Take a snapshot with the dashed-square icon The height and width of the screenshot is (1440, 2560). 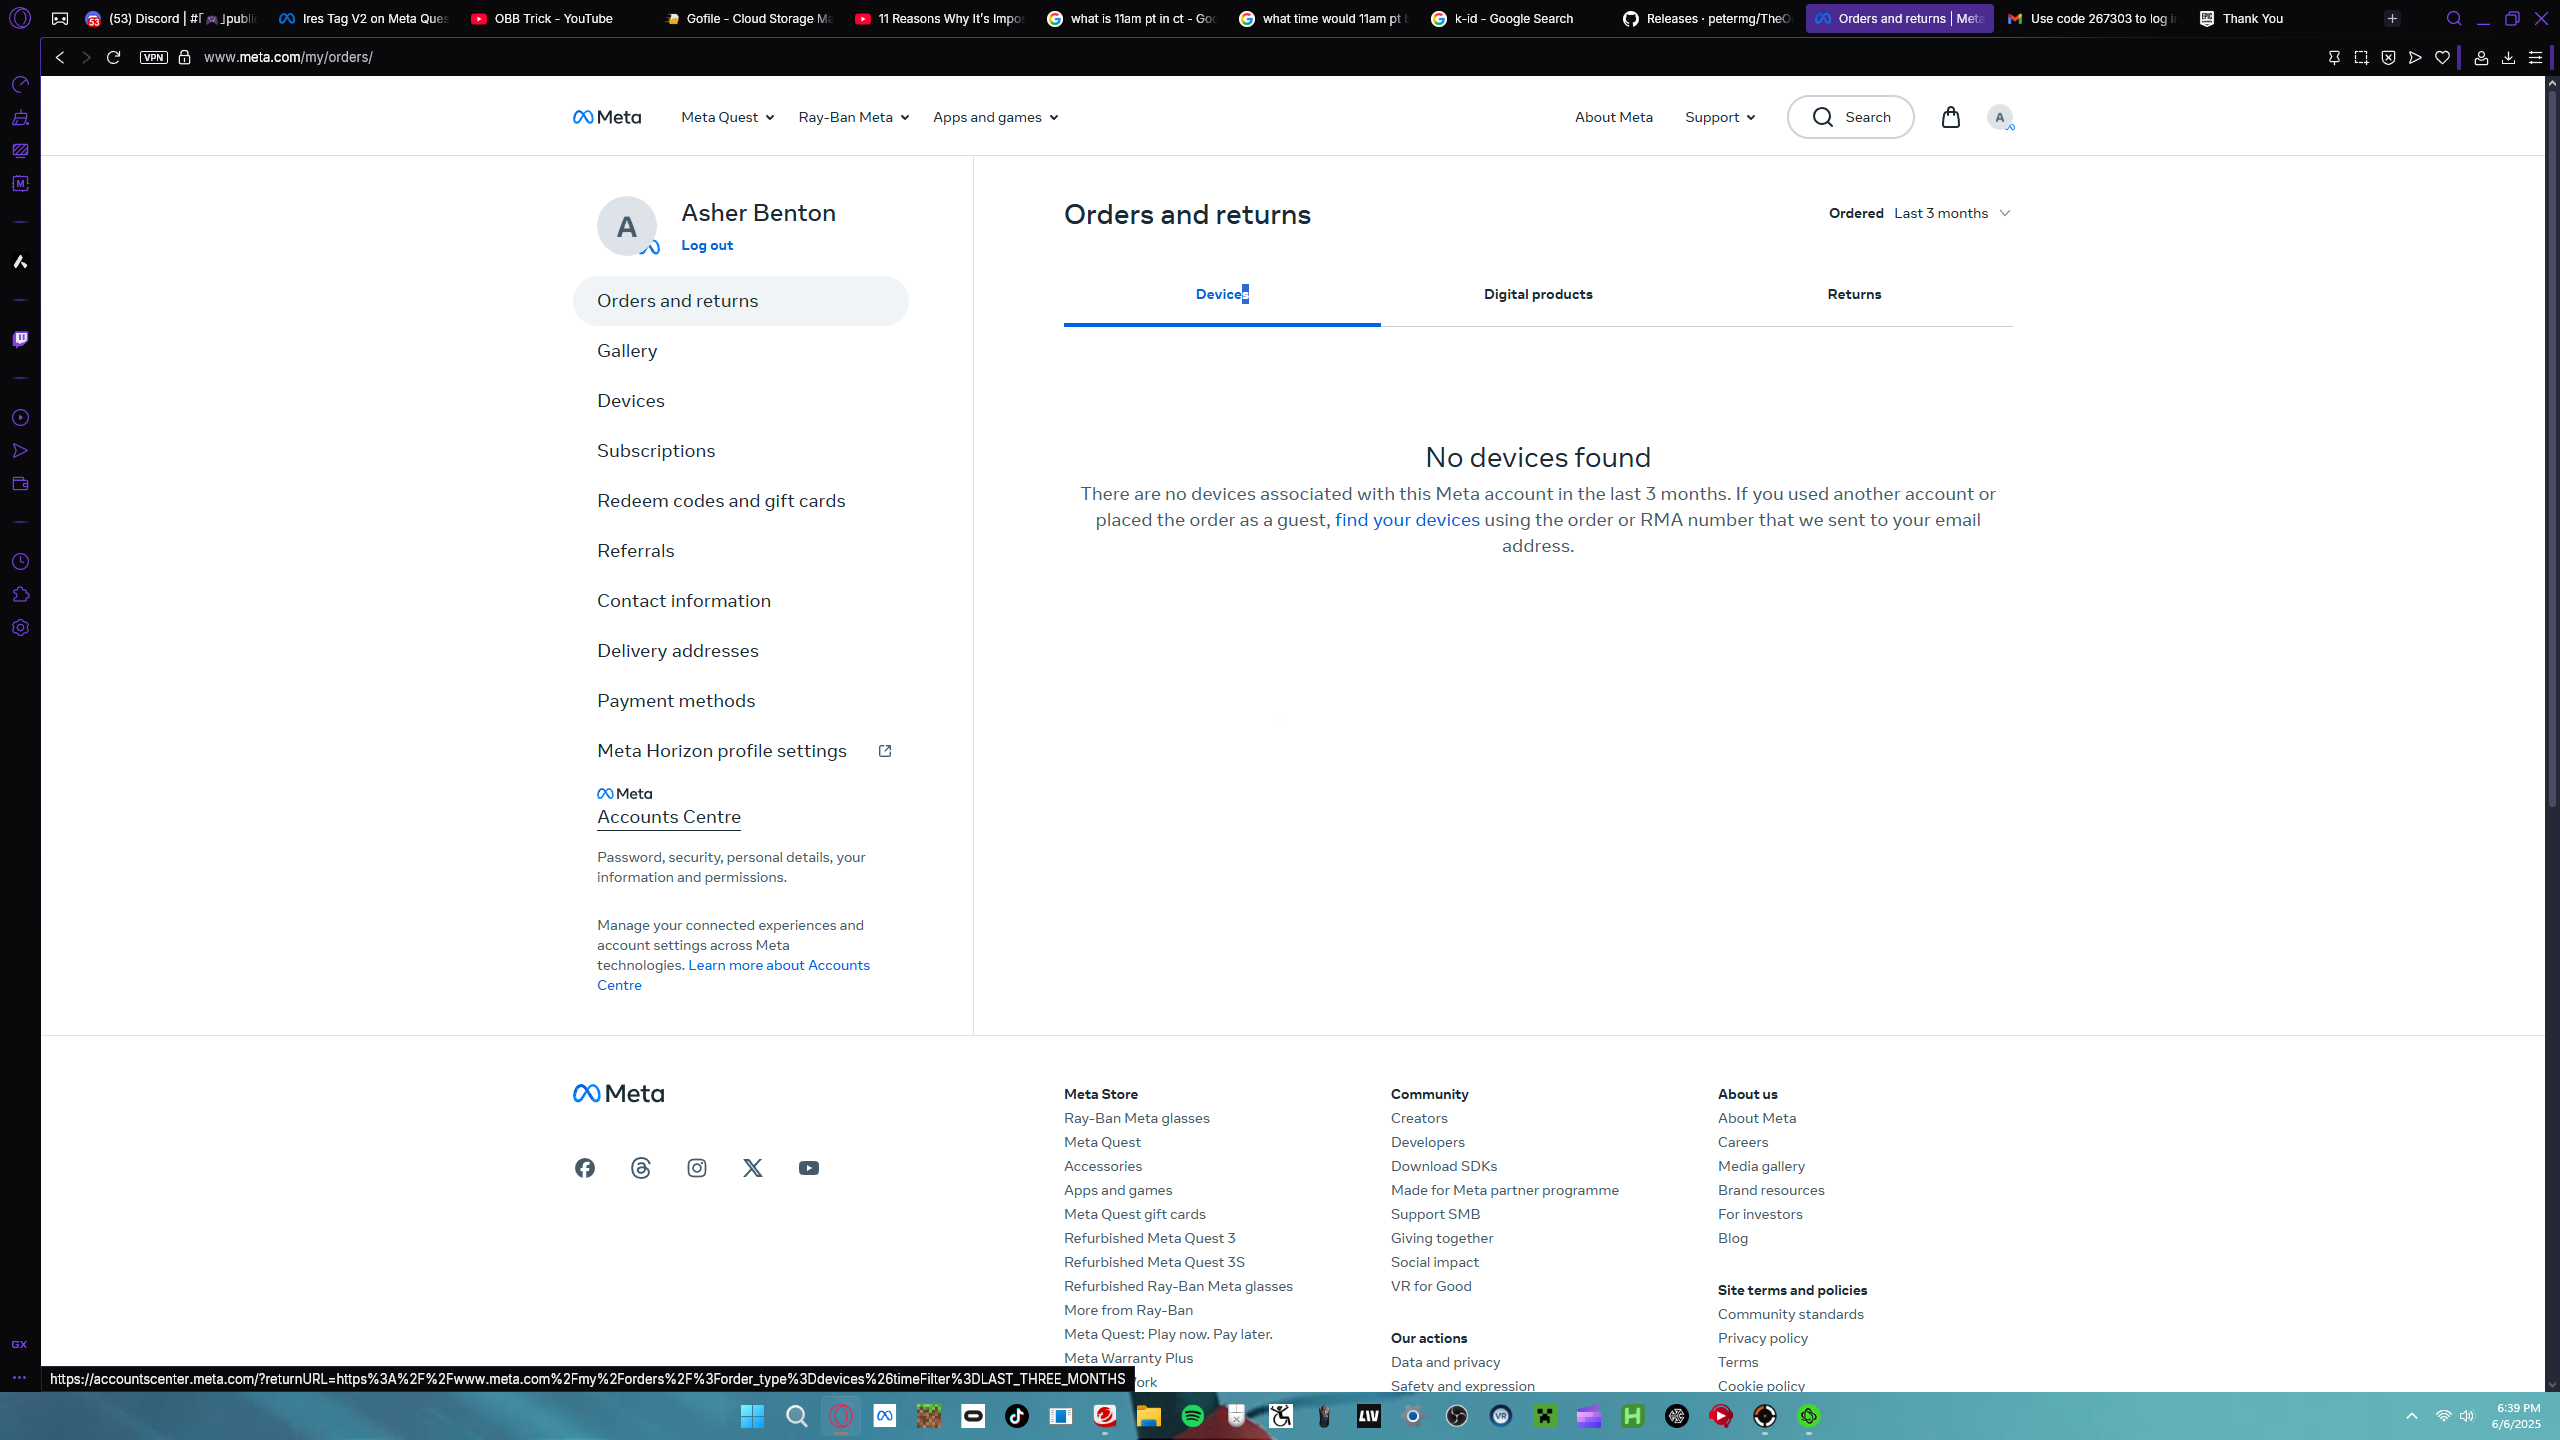tap(2361, 57)
